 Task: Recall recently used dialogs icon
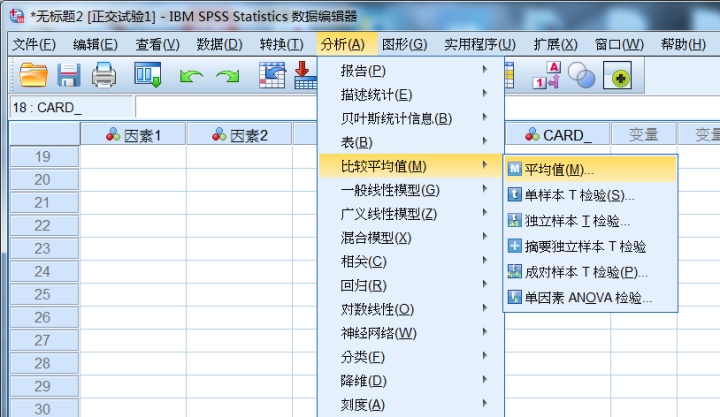click(148, 75)
